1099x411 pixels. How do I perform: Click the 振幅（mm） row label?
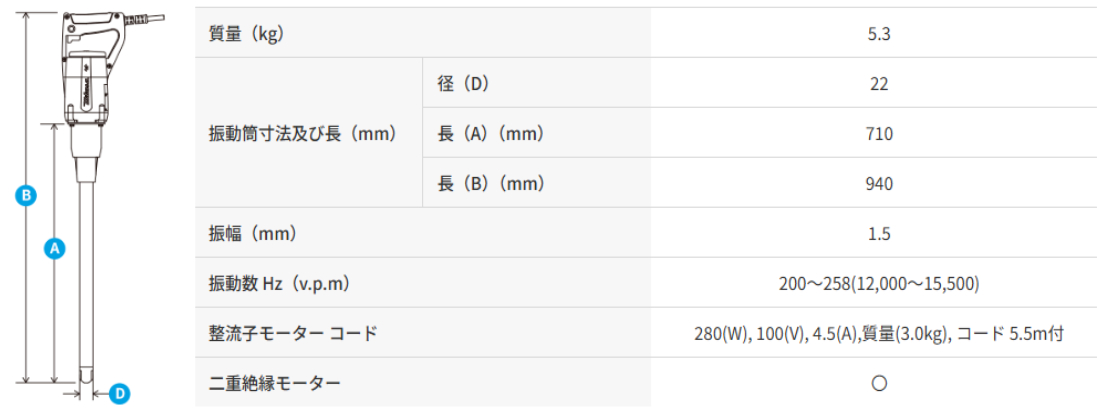coord(252,234)
